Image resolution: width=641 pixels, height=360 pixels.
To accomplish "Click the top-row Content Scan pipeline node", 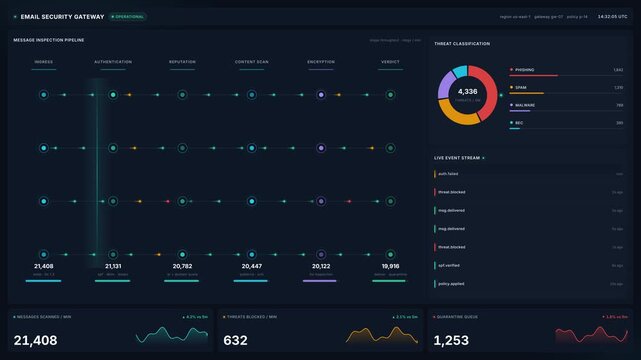I will pyautogui.click(x=252, y=95).
